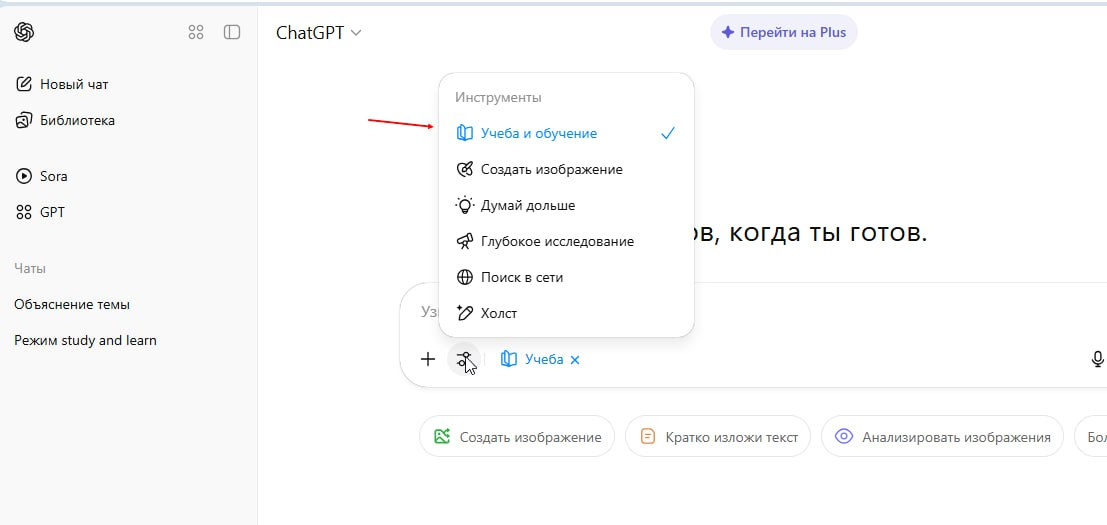Click the purple eye icon in suggestion chip
Image resolution: width=1107 pixels, height=525 pixels.
pyautogui.click(x=844, y=437)
